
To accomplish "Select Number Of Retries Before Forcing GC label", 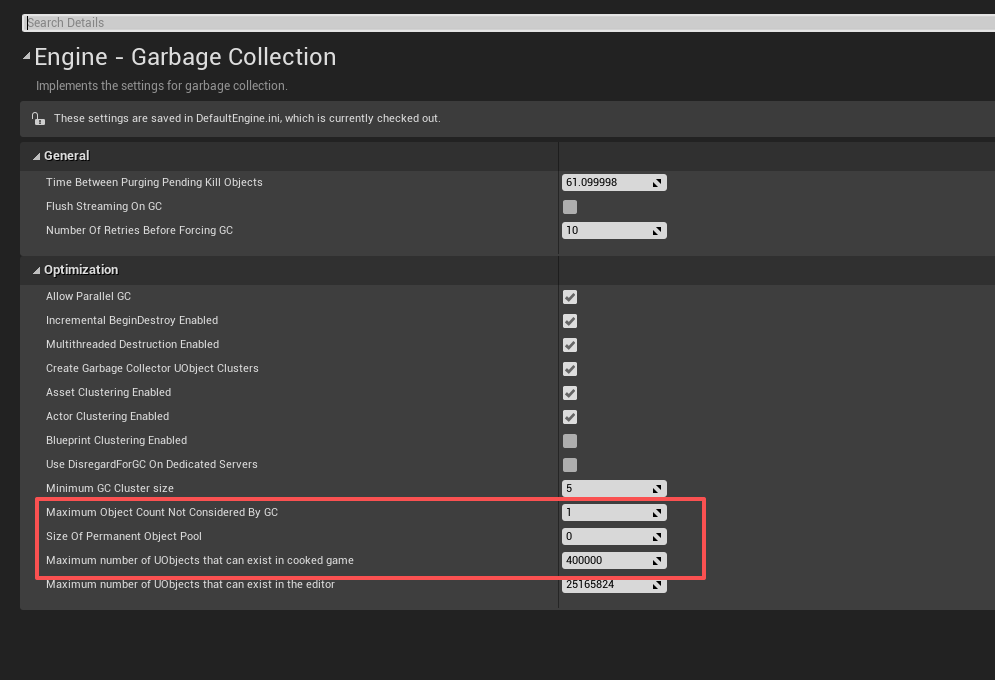I will click(140, 231).
